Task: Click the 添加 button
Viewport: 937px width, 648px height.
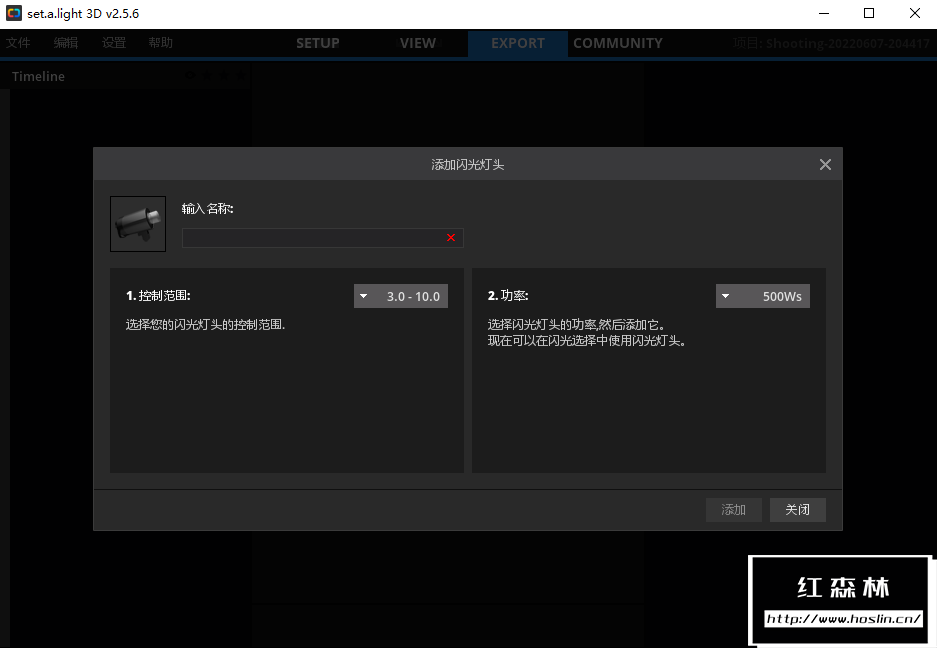Action: point(733,510)
